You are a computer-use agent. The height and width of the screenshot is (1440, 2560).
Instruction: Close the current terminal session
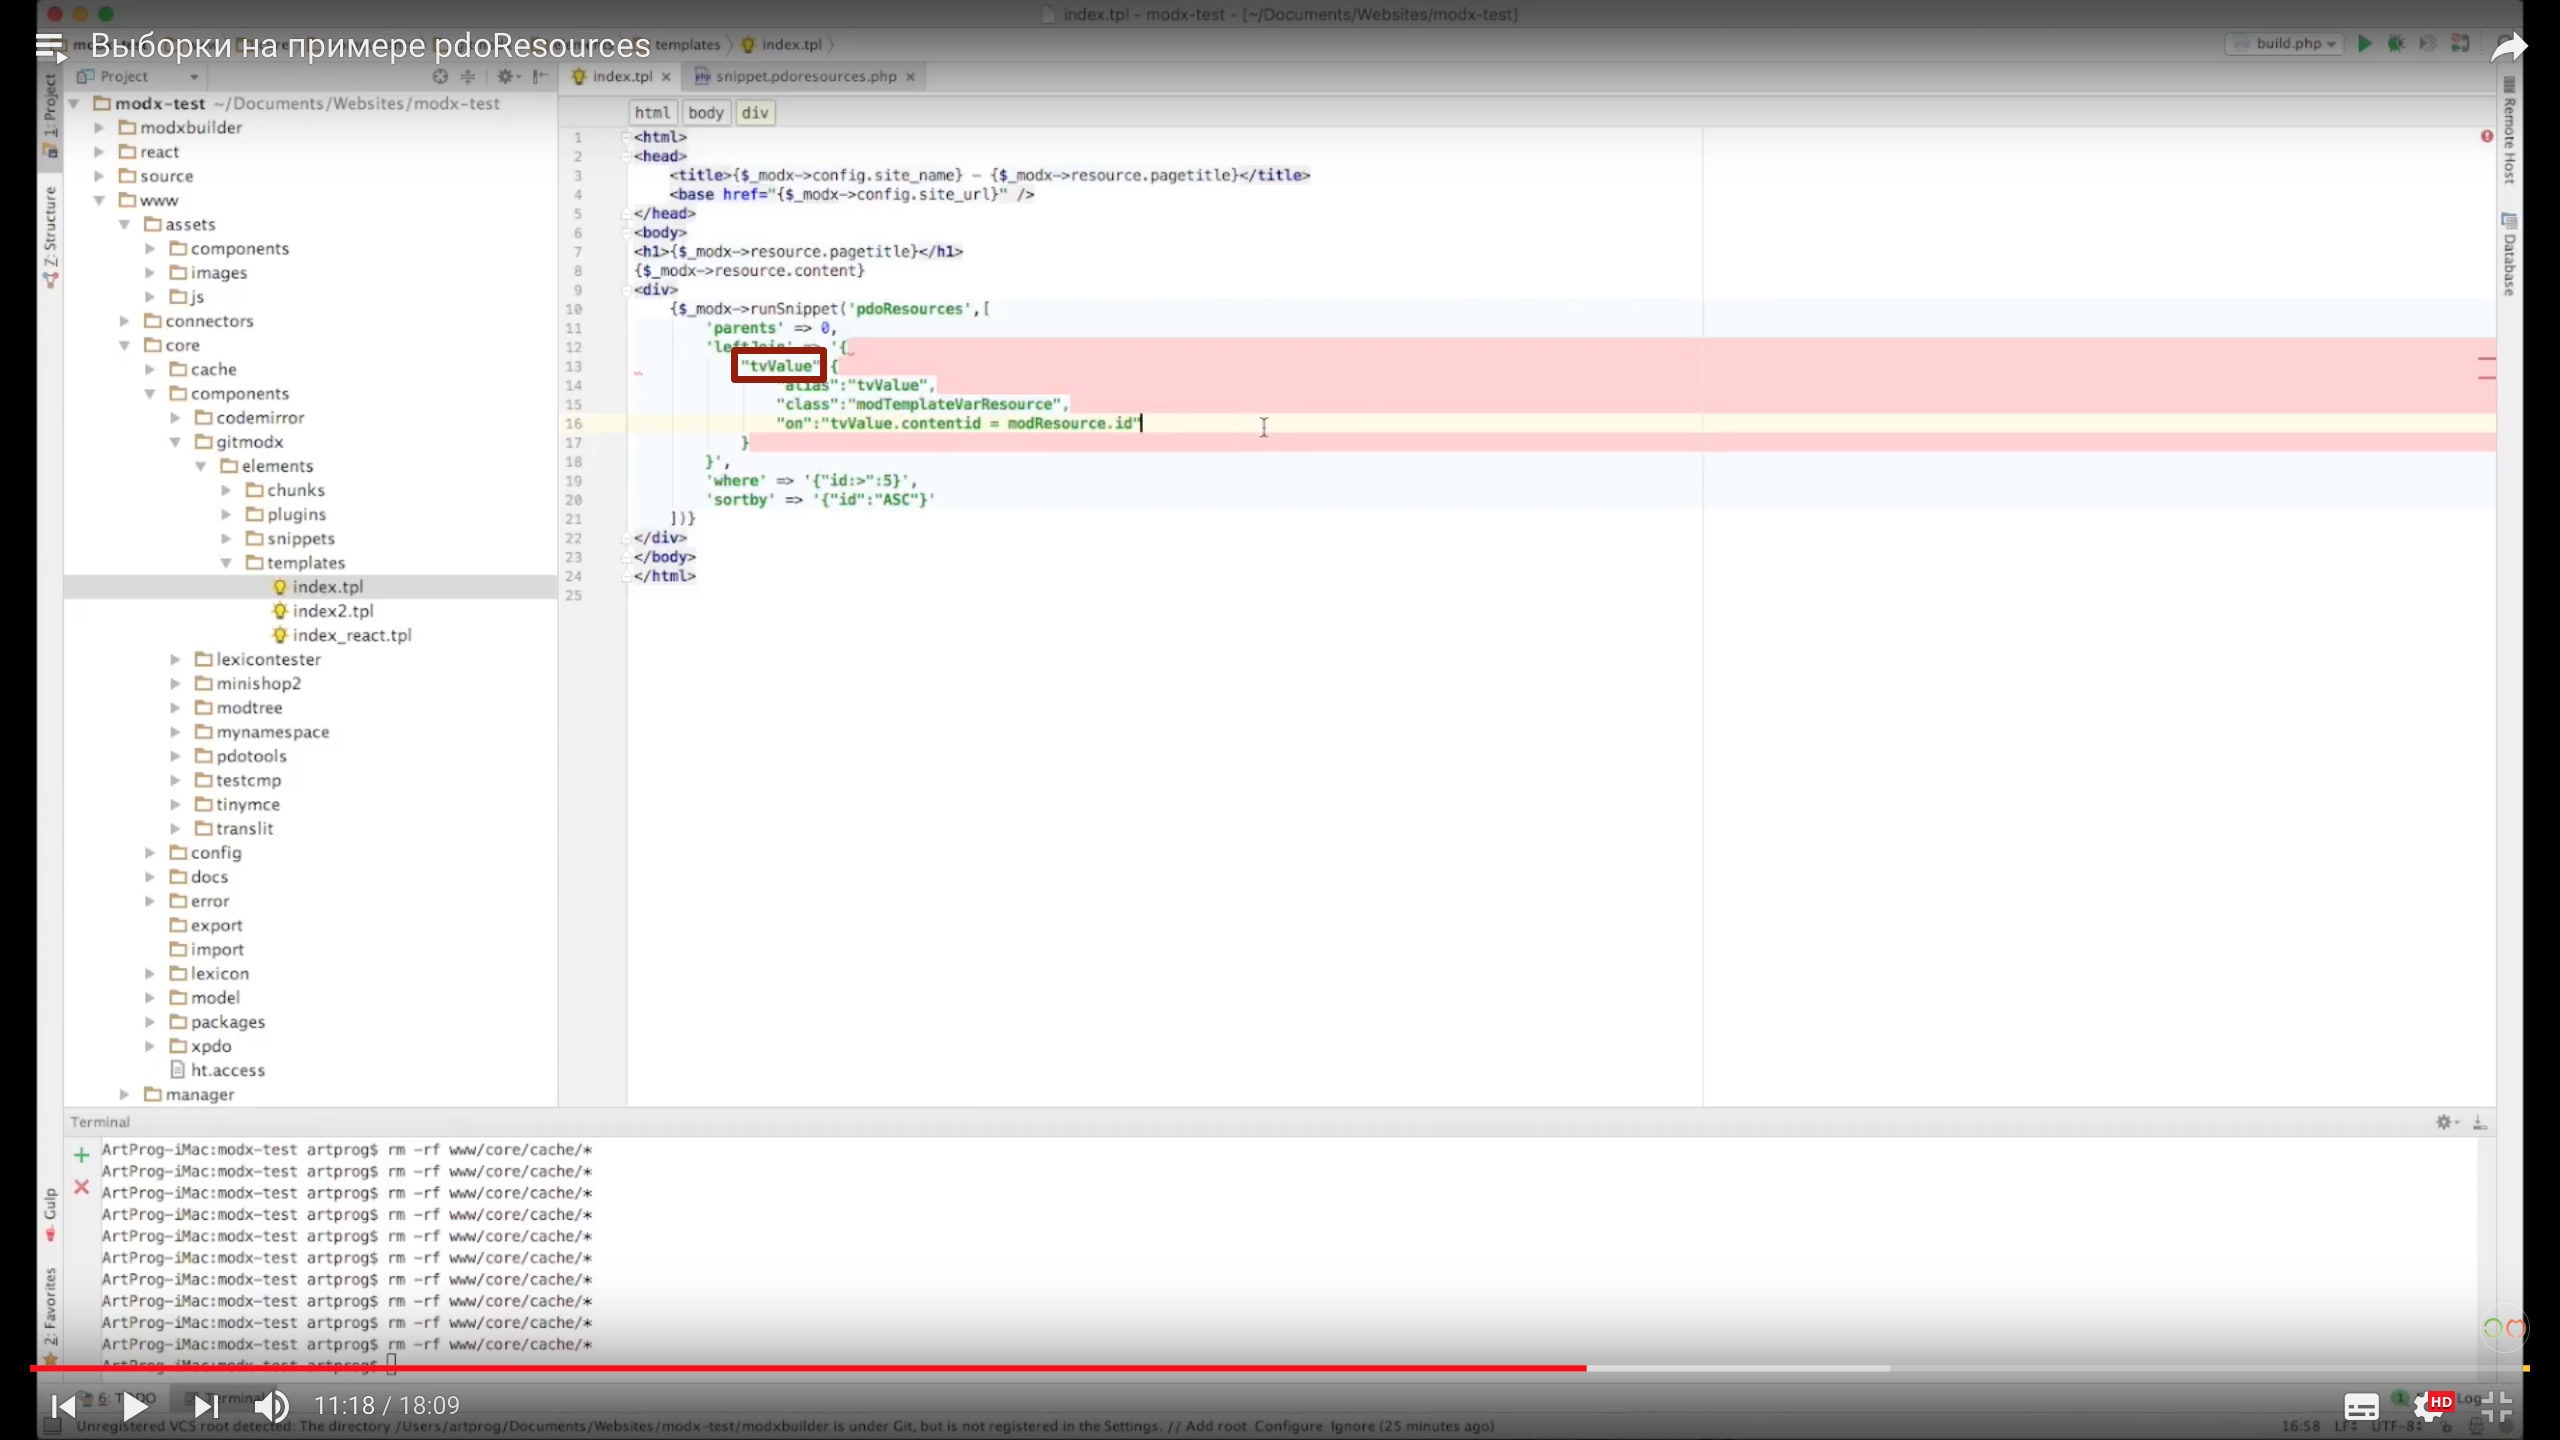coord(81,1187)
